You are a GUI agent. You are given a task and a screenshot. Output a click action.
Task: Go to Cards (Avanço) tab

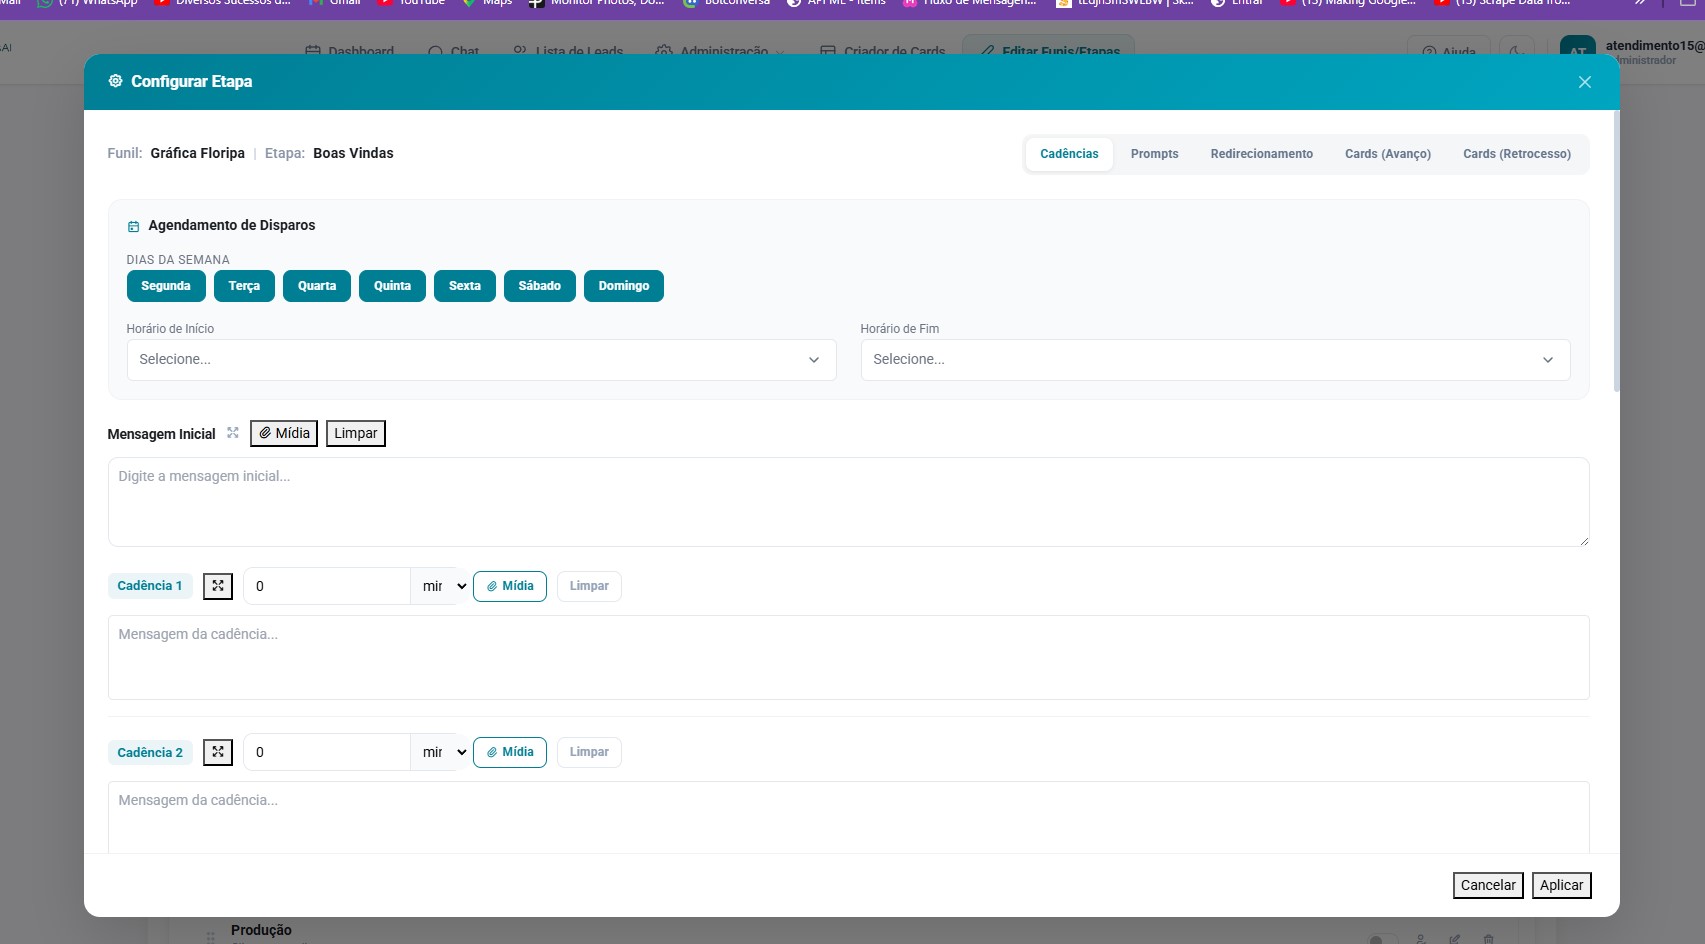(x=1387, y=154)
